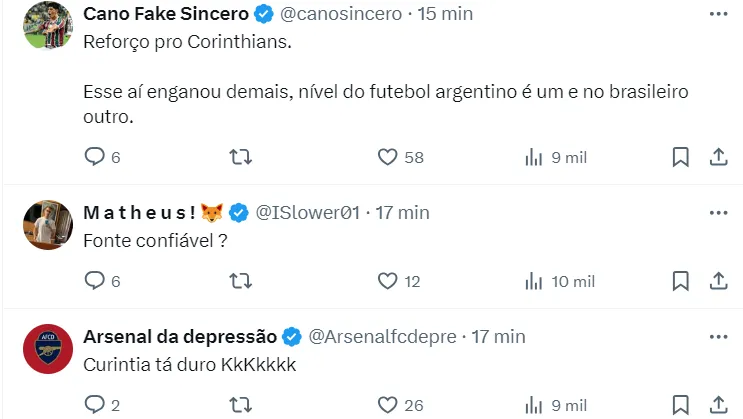Reply to Matheus's 'Fonte confiável' tweet
This screenshot has width=743, height=419.
tap(95, 281)
